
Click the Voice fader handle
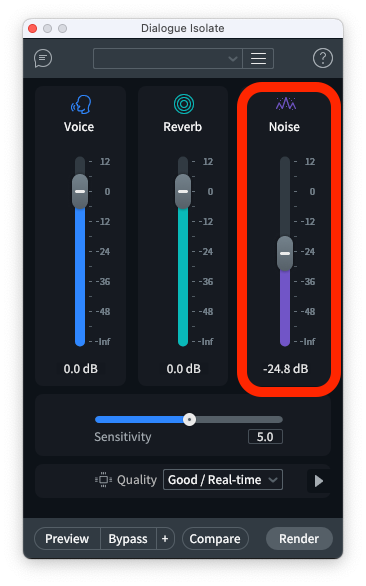coord(80,191)
